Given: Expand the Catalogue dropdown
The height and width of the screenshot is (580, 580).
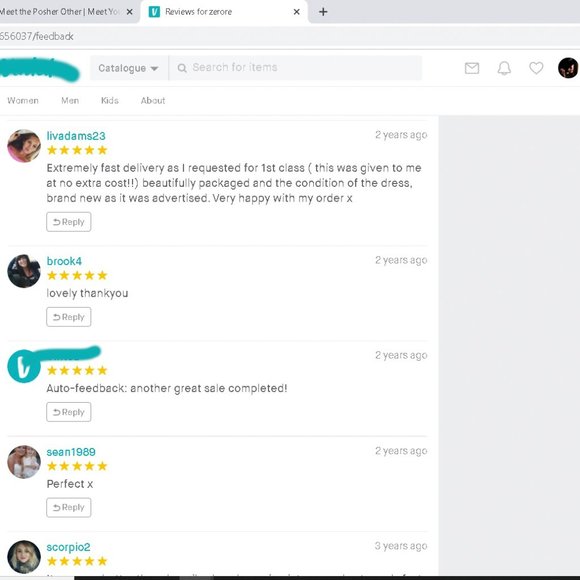Looking at the screenshot, I should coord(128,68).
